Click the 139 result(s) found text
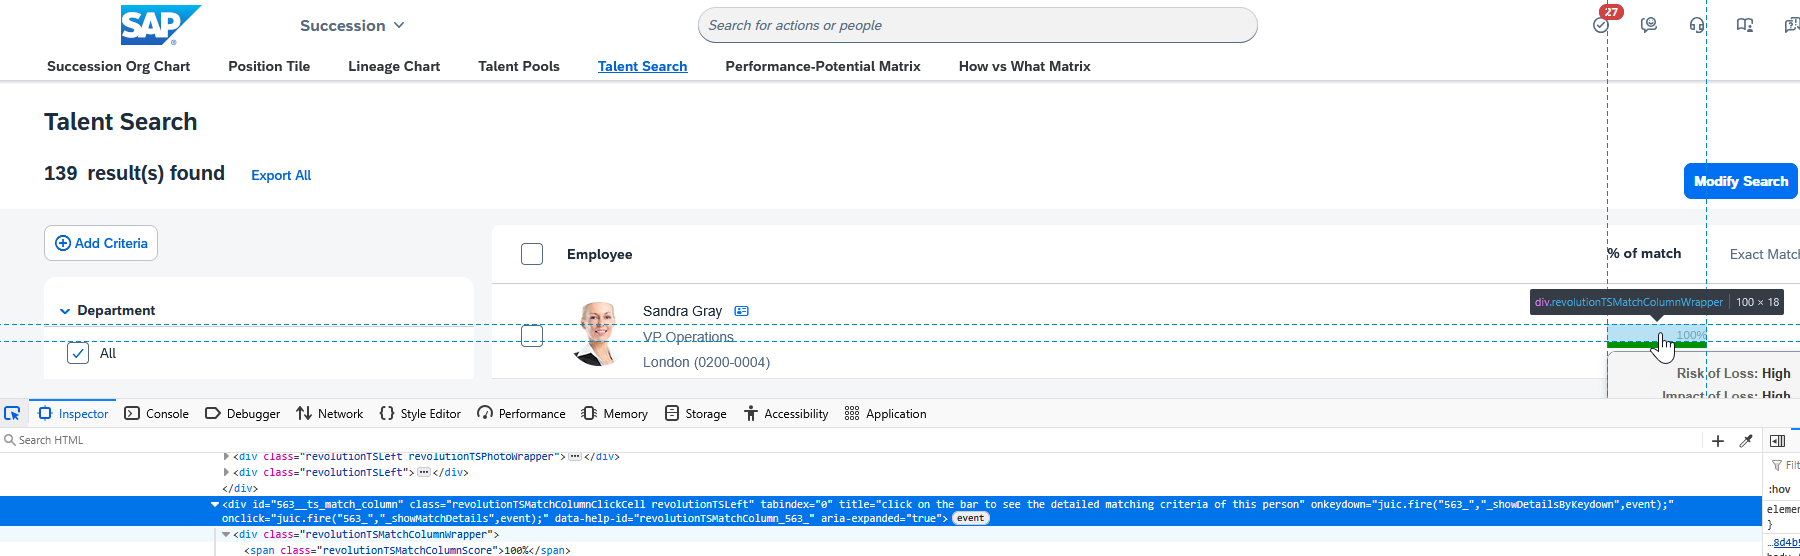Viewport: 1800px width, 556px height. [x=134, y=173]
